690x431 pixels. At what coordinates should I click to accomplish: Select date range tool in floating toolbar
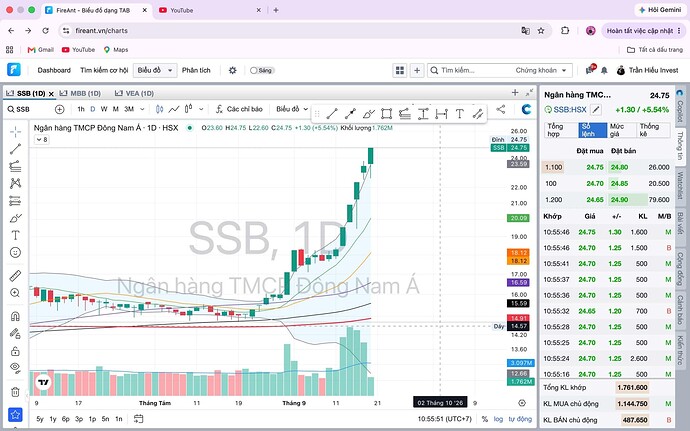(441, 114)
